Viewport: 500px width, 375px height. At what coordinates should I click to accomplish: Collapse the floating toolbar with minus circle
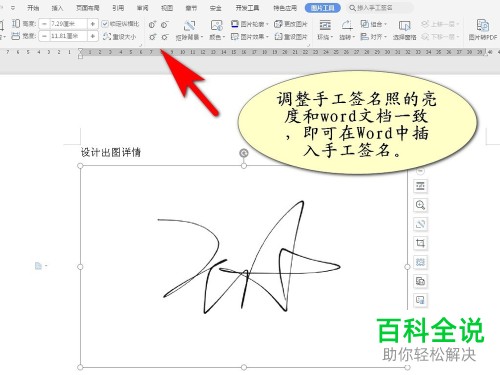[420, 171]
